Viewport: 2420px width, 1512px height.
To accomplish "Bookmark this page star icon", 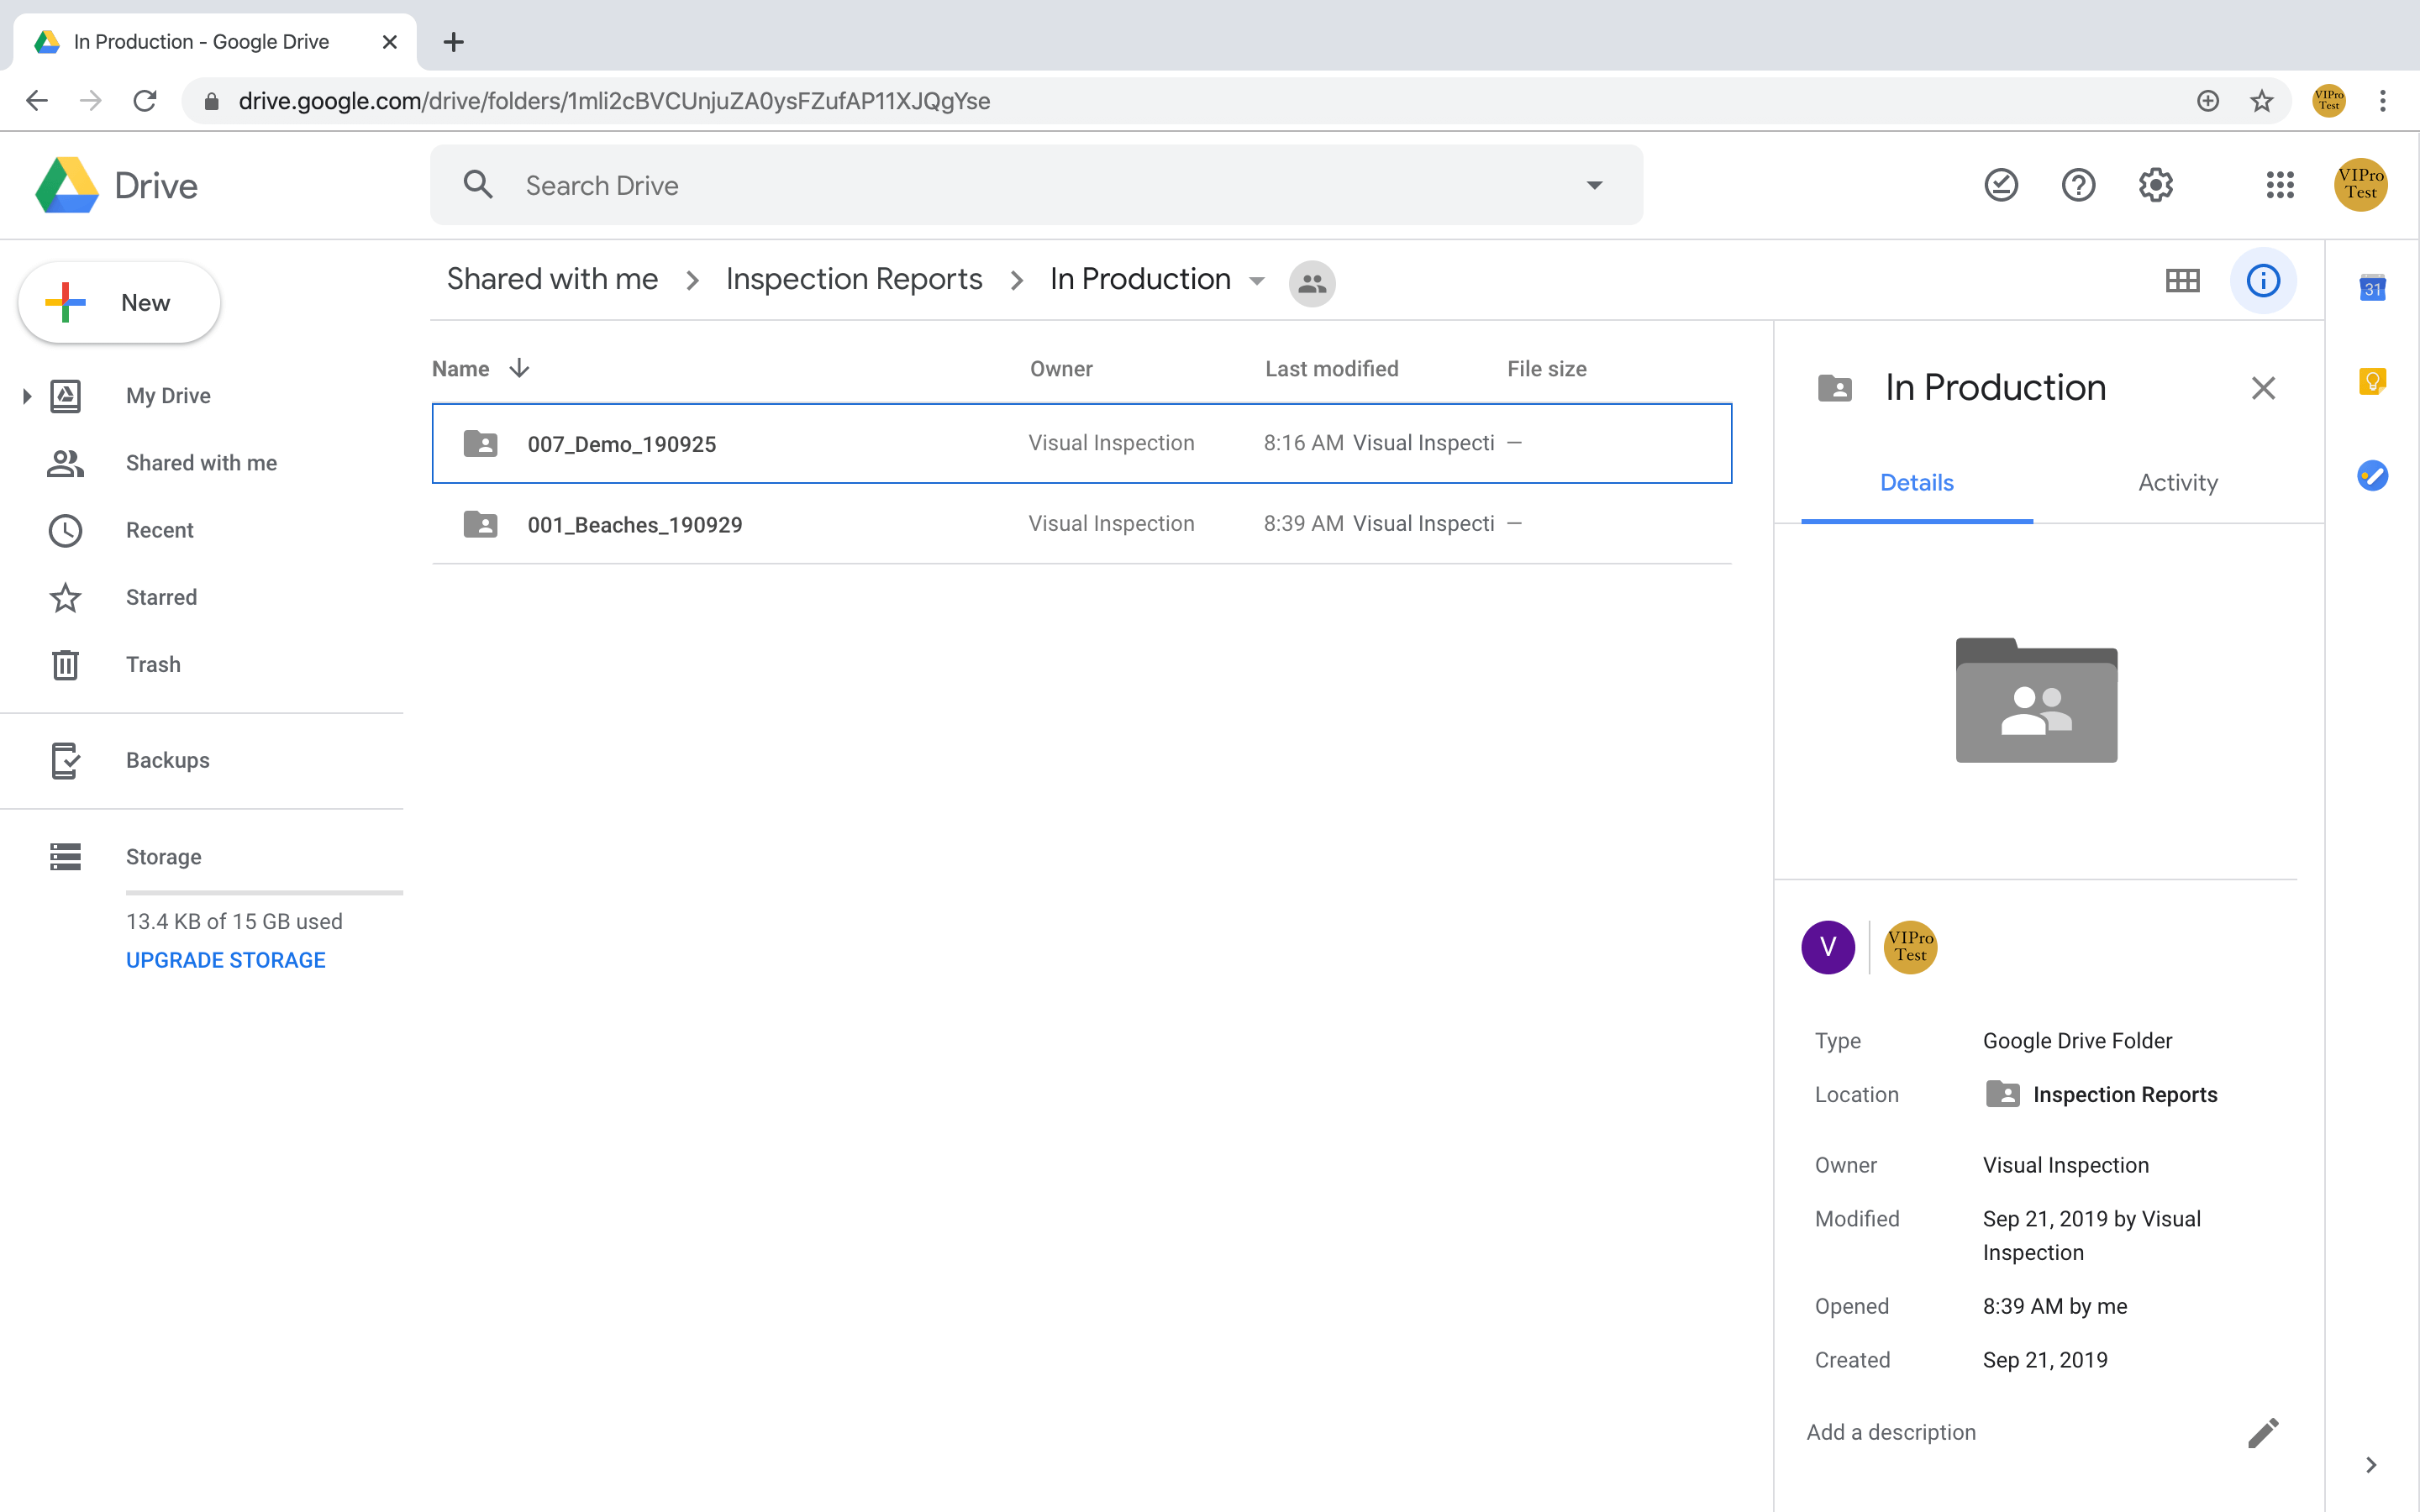I will pyautogui.click(x=2262, y=101).
